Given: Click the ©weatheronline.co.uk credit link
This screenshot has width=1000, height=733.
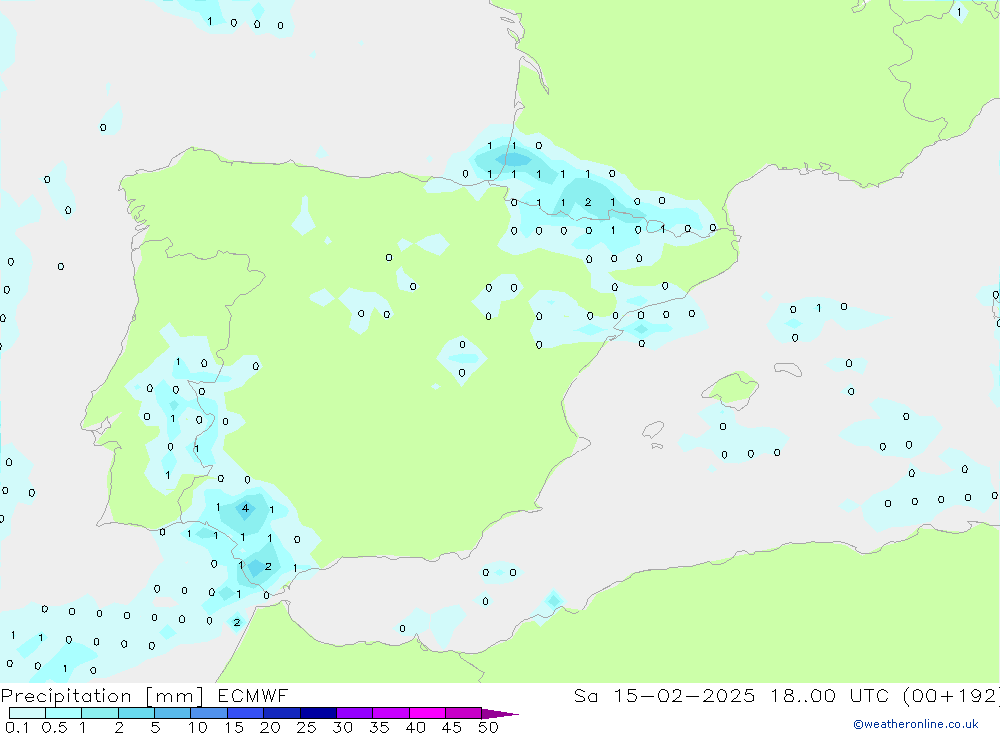Looking at the screenshot, I should 915,724.
